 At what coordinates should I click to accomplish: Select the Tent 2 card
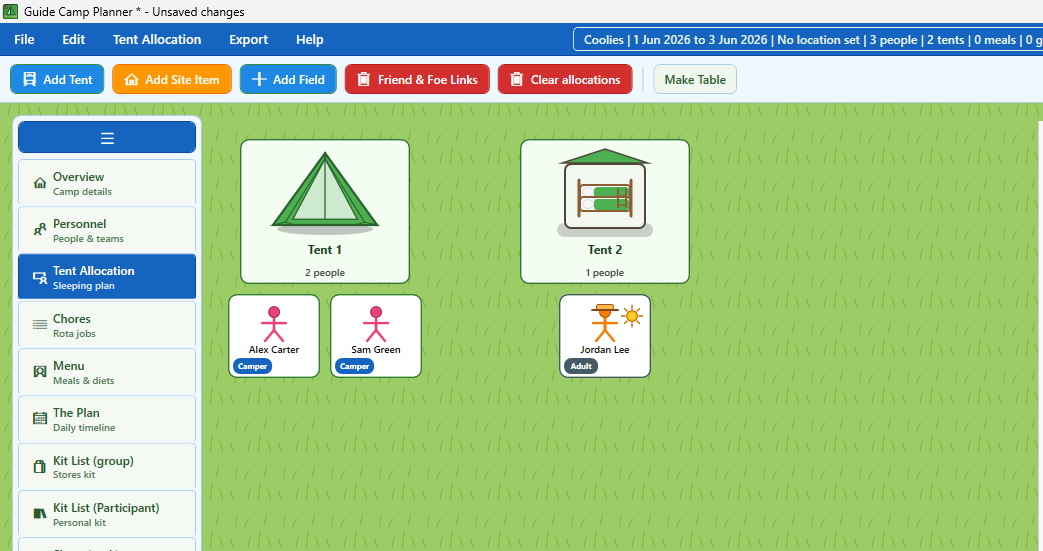[x=605, y=212]
